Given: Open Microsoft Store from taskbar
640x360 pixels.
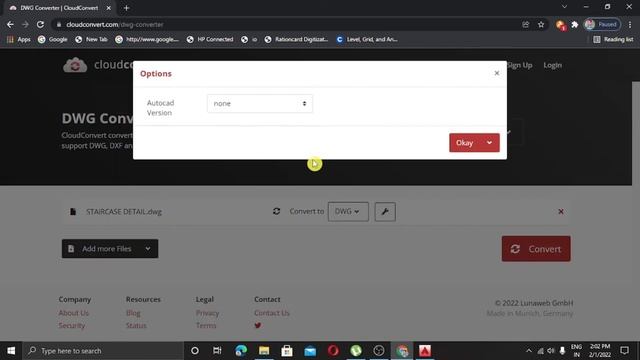Looking at the screenshot, I should (287, 351).
